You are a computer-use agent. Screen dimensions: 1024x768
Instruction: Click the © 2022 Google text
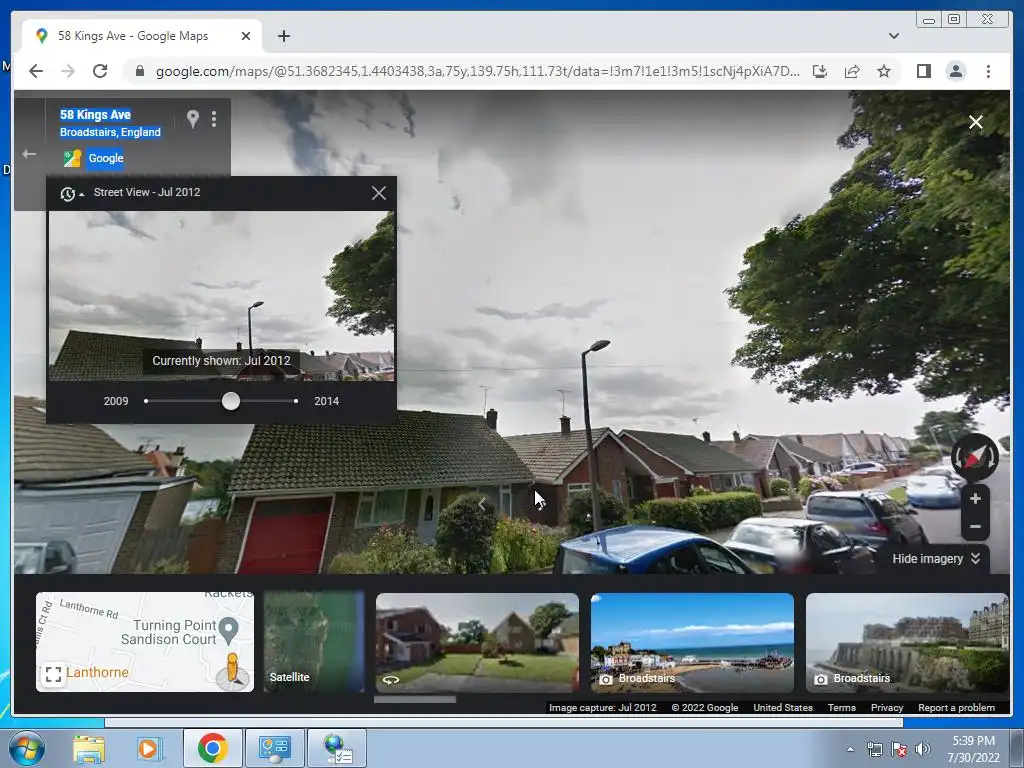coord(705,708)
